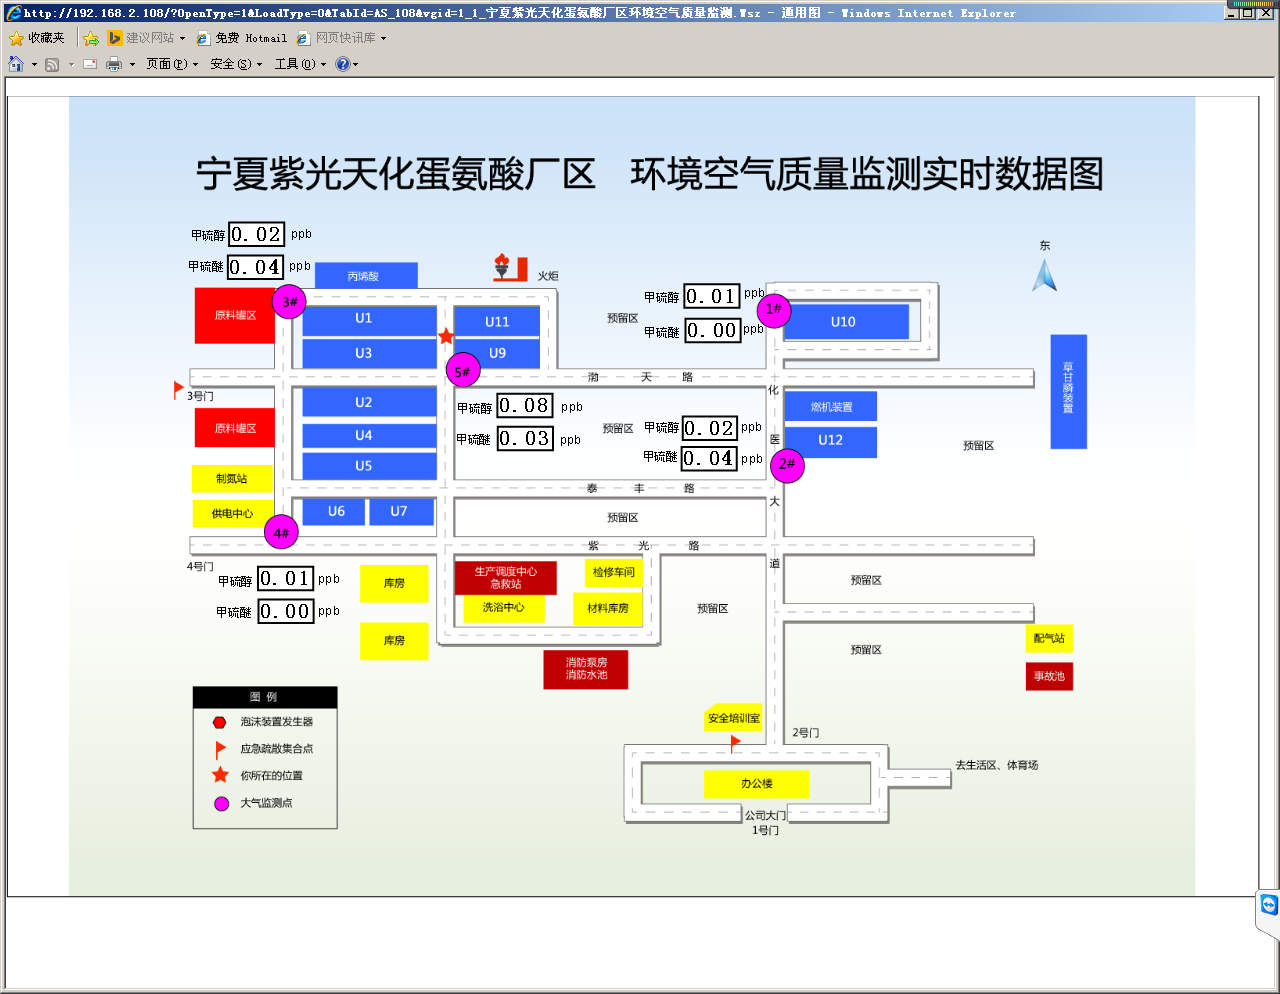Click the Add to Favorites Bar icon
Viewport: 1280px width, 994px height.
point(91,38)
